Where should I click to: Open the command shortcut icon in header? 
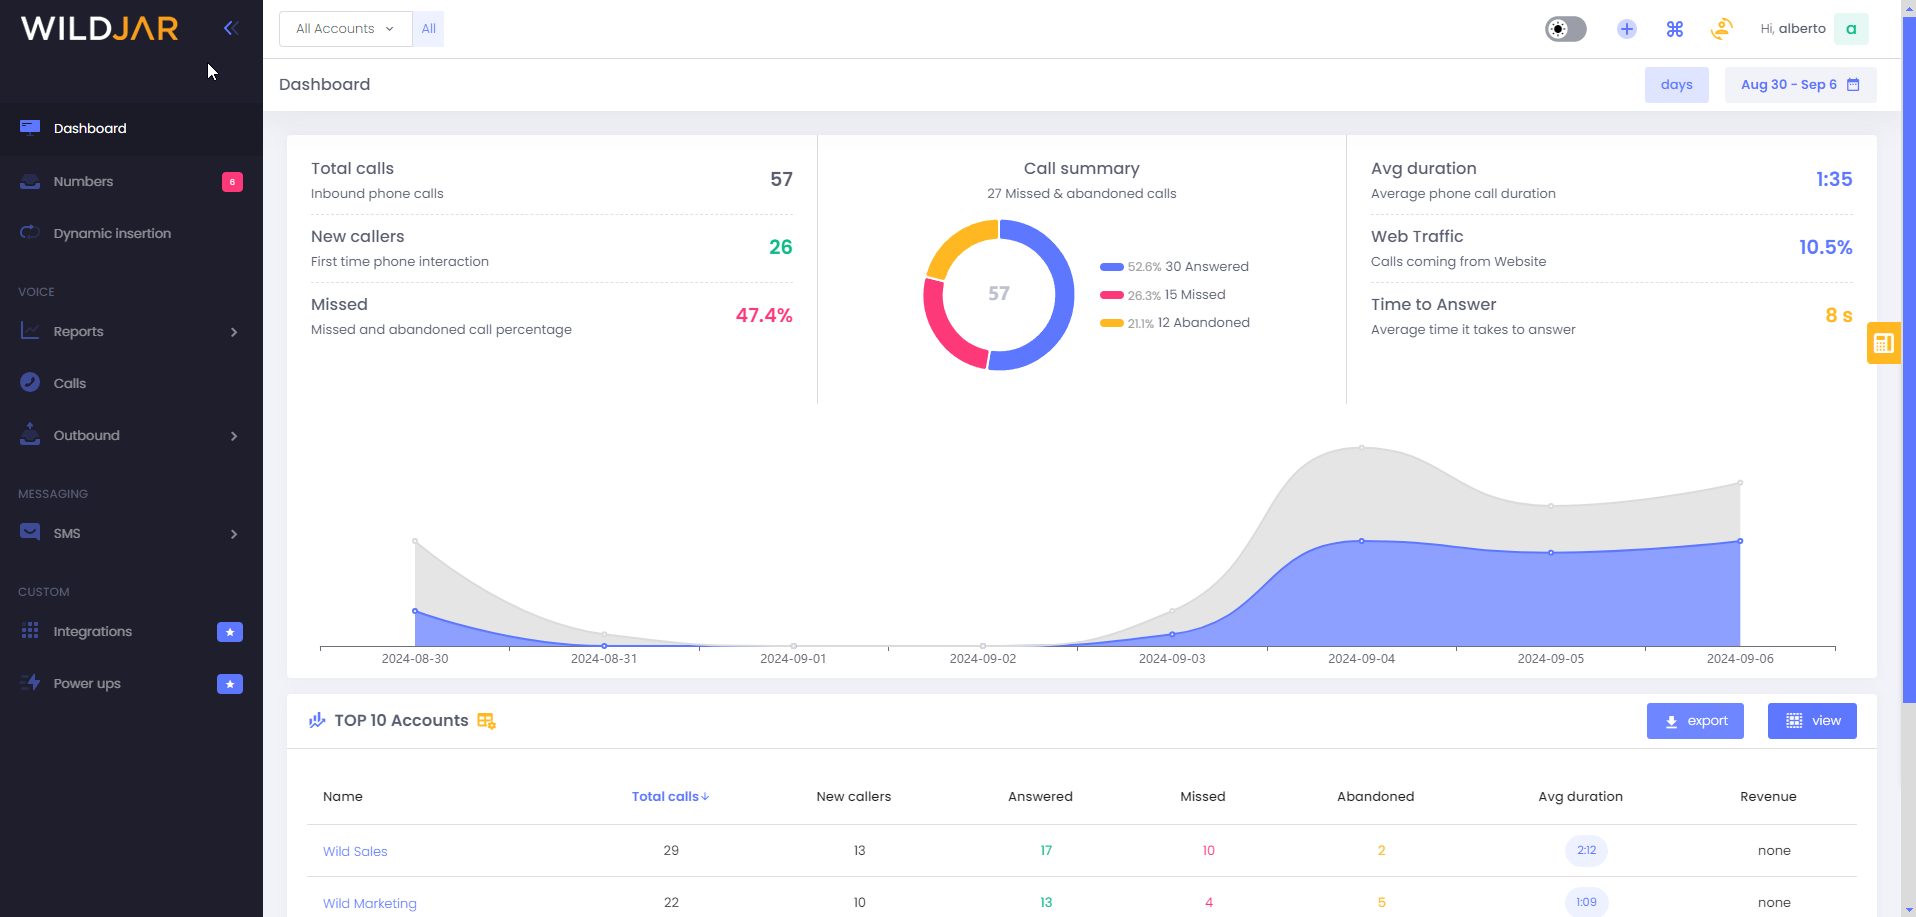(1674, 29)
